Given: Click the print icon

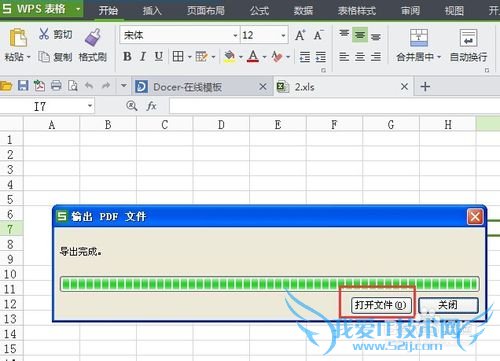Looking at the screenshot, I should click(x=56, y=86).
